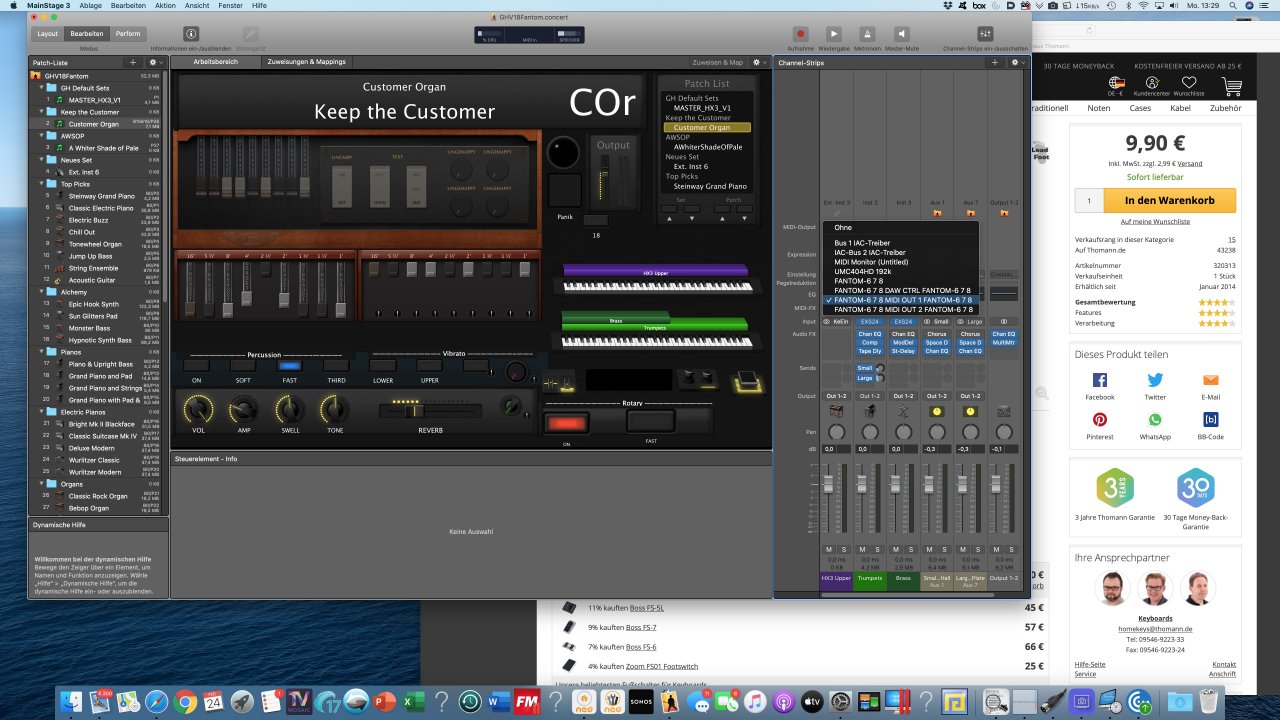Image resolution: width=1280 pixels, height=720 pixels.
Task: Toggle the Rotary ON red button
Action: pos(567,422)
